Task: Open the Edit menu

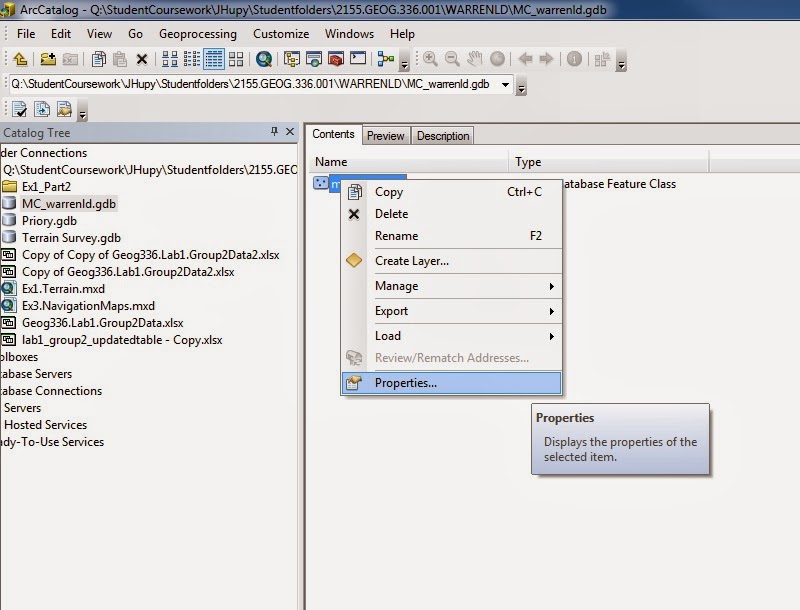Action: pos(61,34)
